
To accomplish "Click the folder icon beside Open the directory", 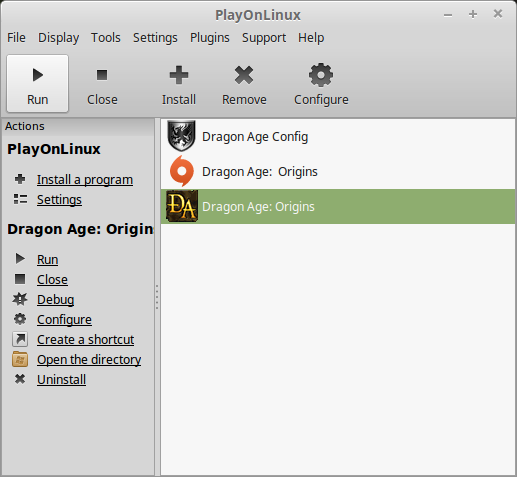I will coord(20,359).
